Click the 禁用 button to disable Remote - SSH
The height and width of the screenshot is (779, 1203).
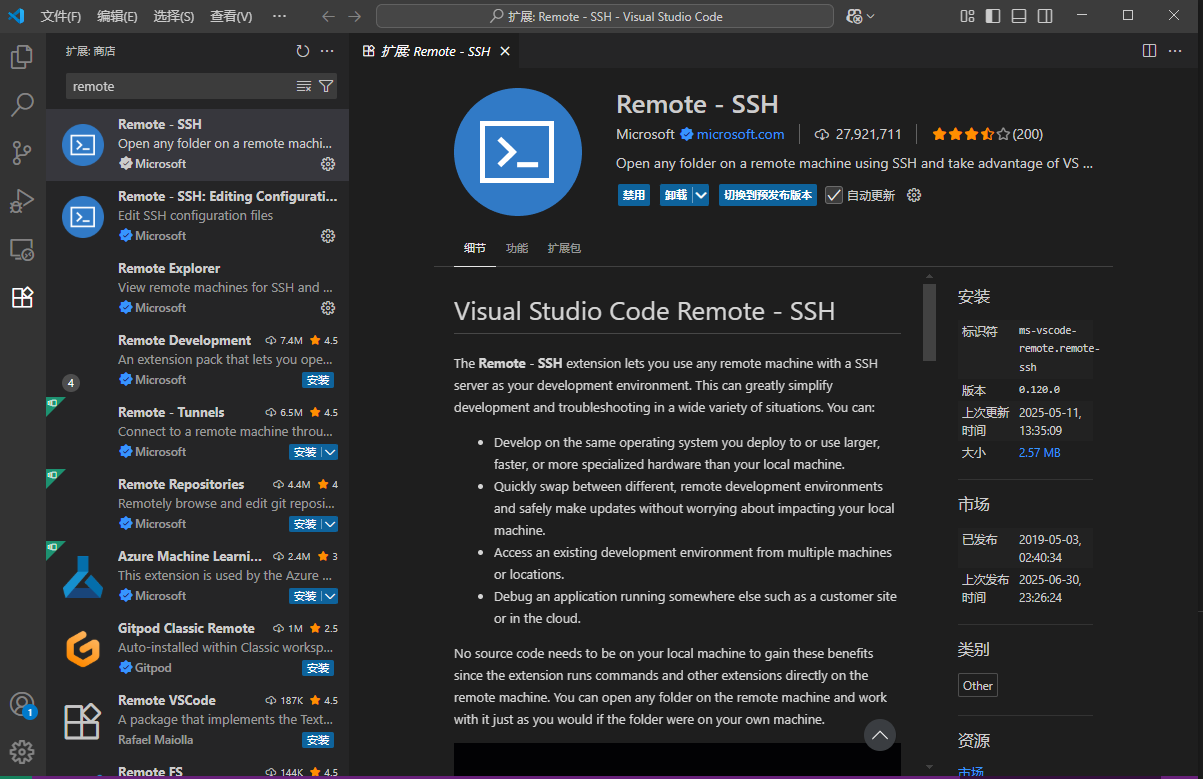point(633,195)
